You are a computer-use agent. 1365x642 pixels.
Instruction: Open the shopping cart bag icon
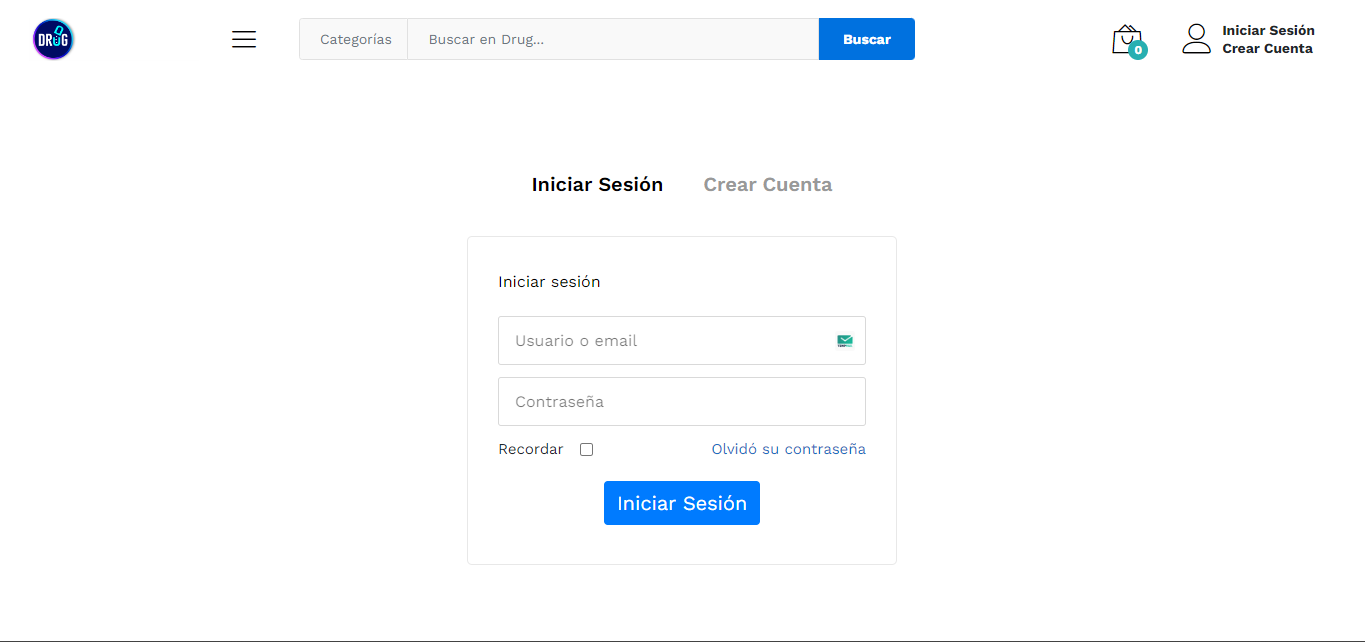click(1125, 38)
